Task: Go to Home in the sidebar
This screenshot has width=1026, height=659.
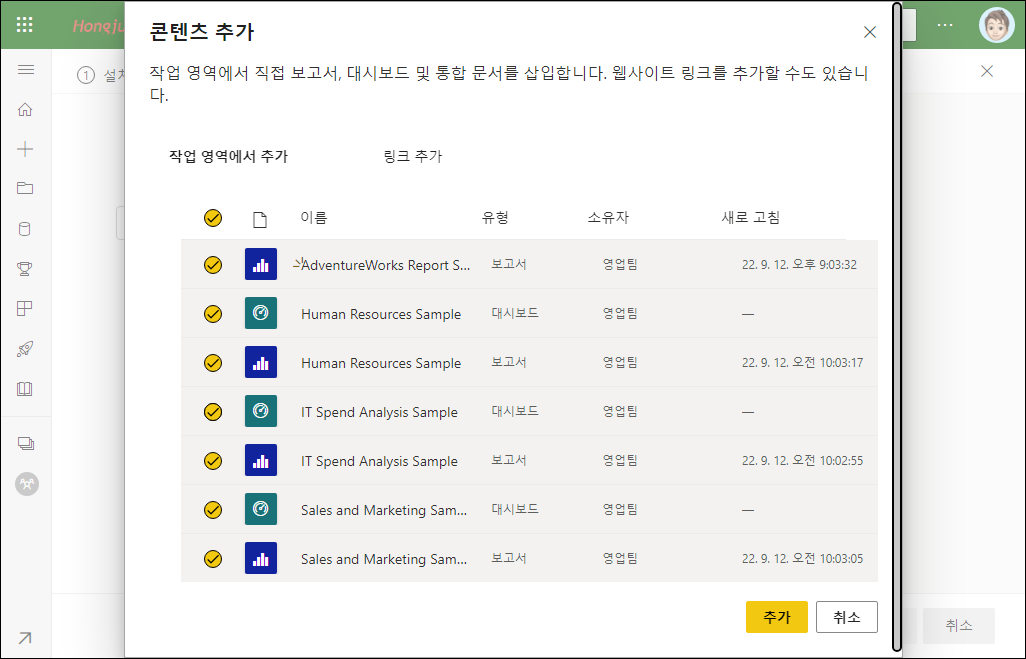Action: click(x=25, y=109)
